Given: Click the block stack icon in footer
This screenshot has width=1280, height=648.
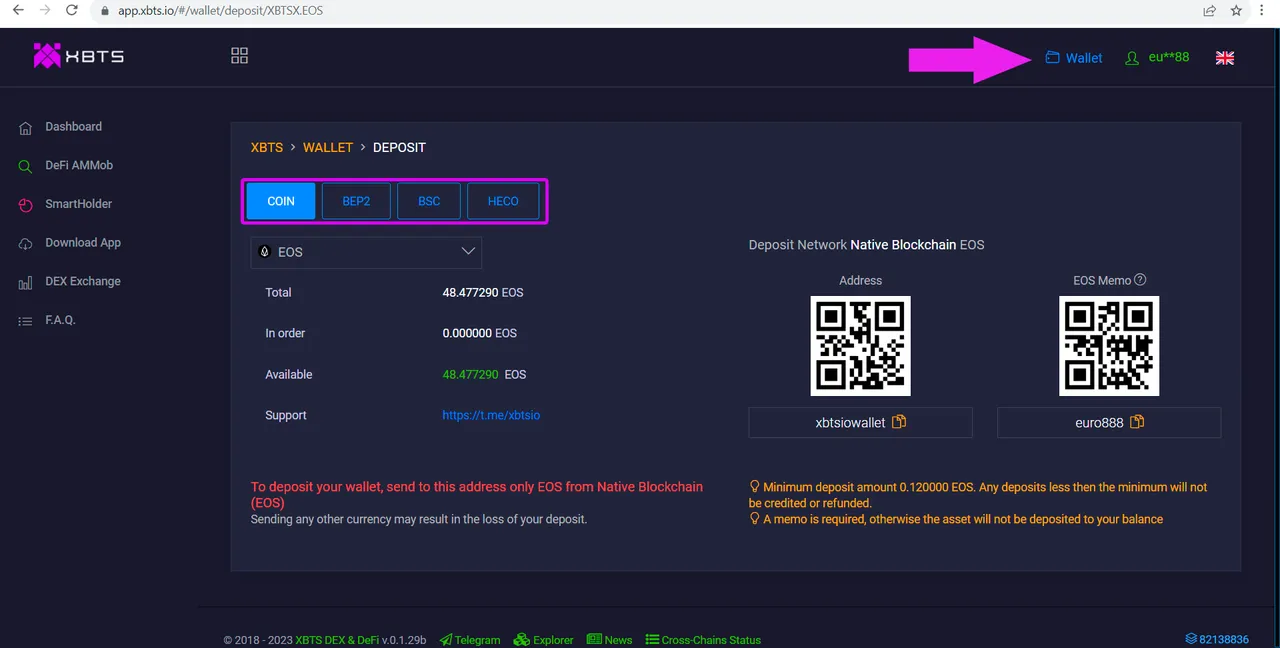Looking at the screenshot, I should tap(1191, 639).
